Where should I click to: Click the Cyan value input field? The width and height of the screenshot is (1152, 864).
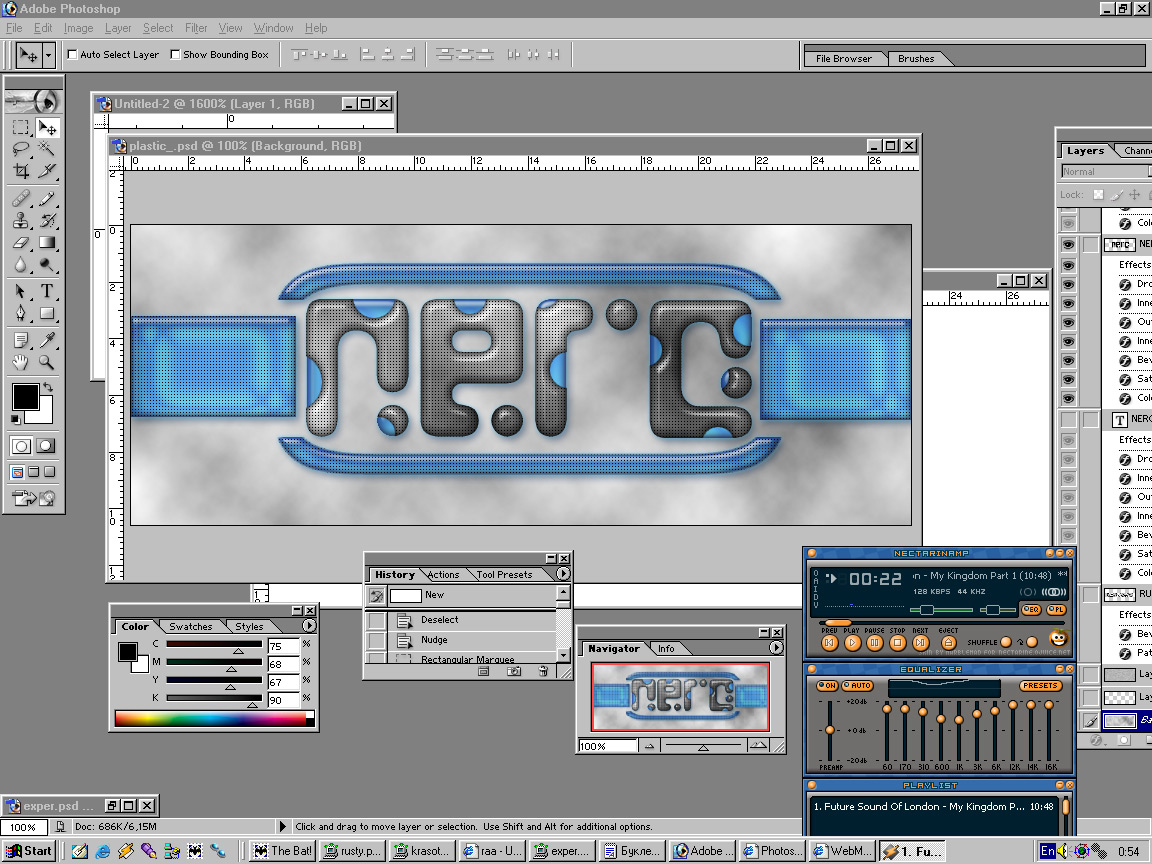pos(284,647)
